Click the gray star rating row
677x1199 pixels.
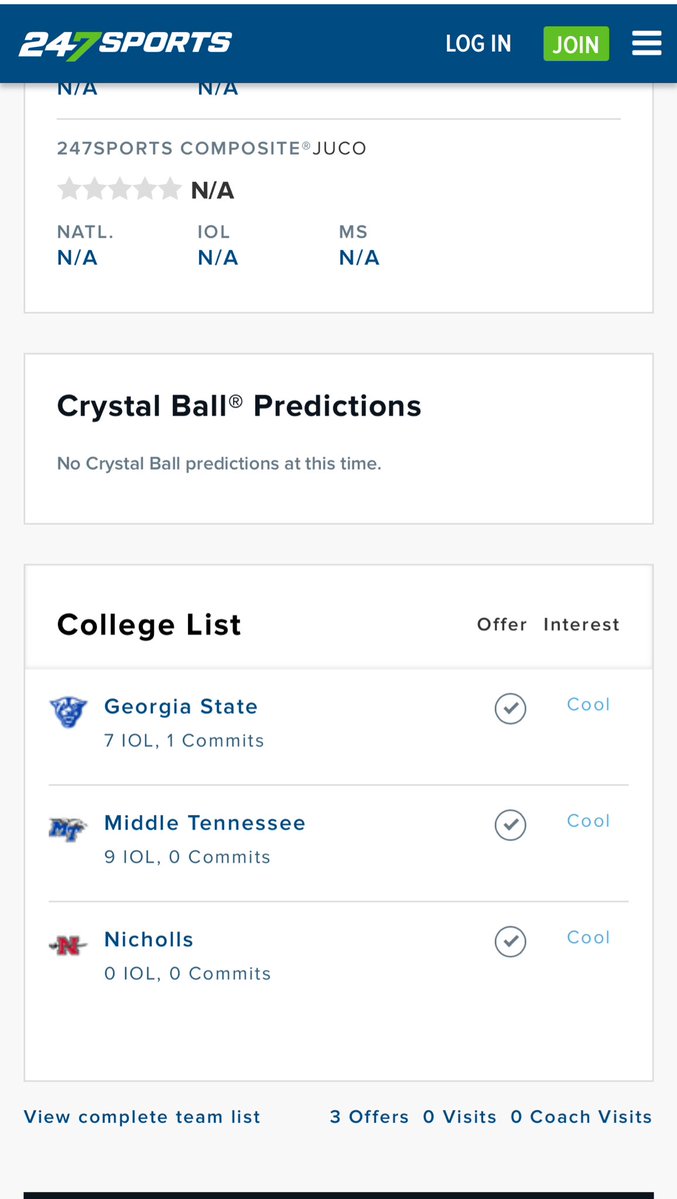(119, 189)
